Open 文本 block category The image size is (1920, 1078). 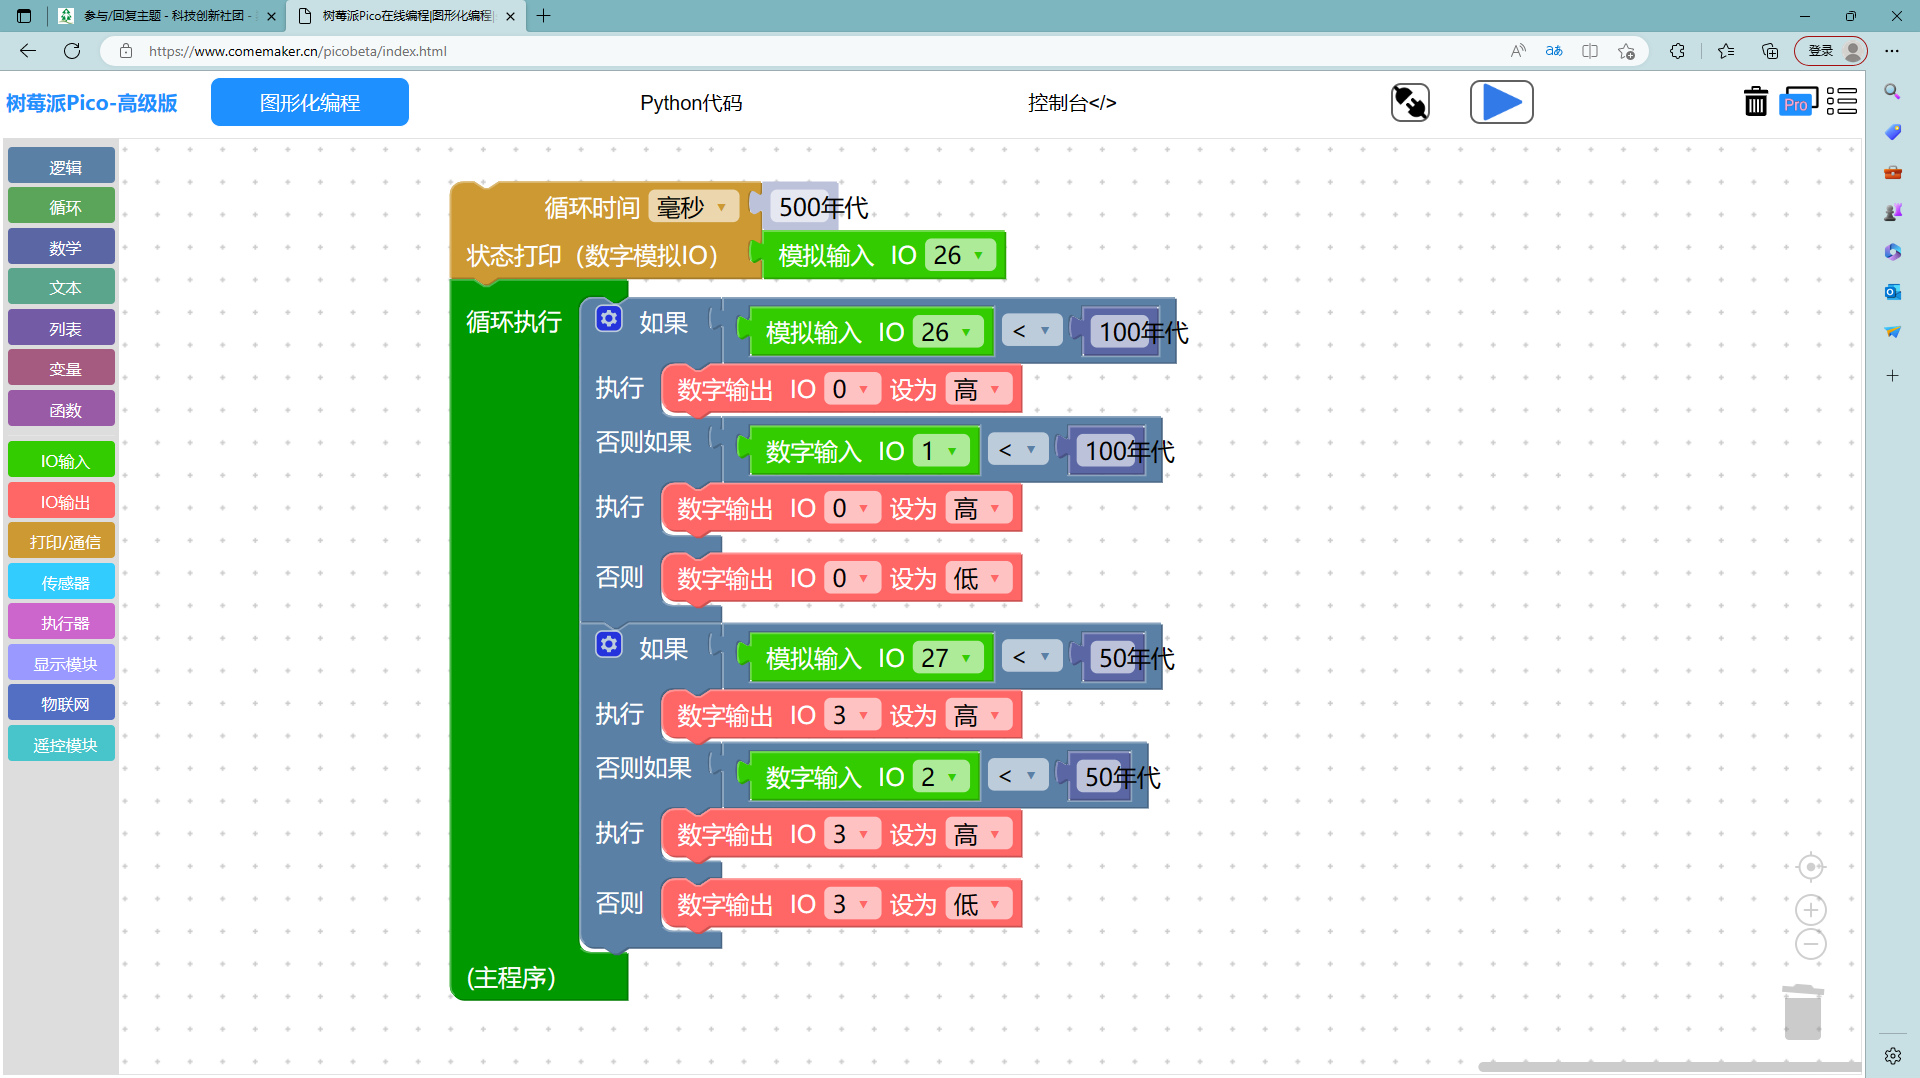tap(62, 287)
